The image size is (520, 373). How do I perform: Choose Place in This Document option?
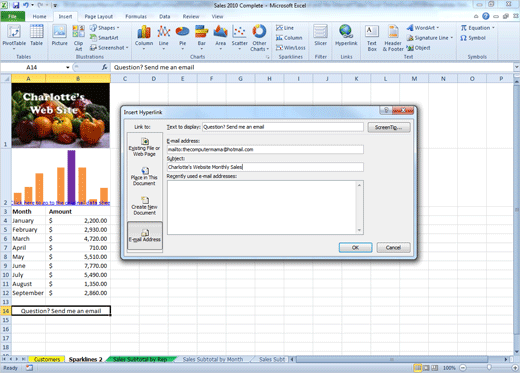[x=144, y=176]
